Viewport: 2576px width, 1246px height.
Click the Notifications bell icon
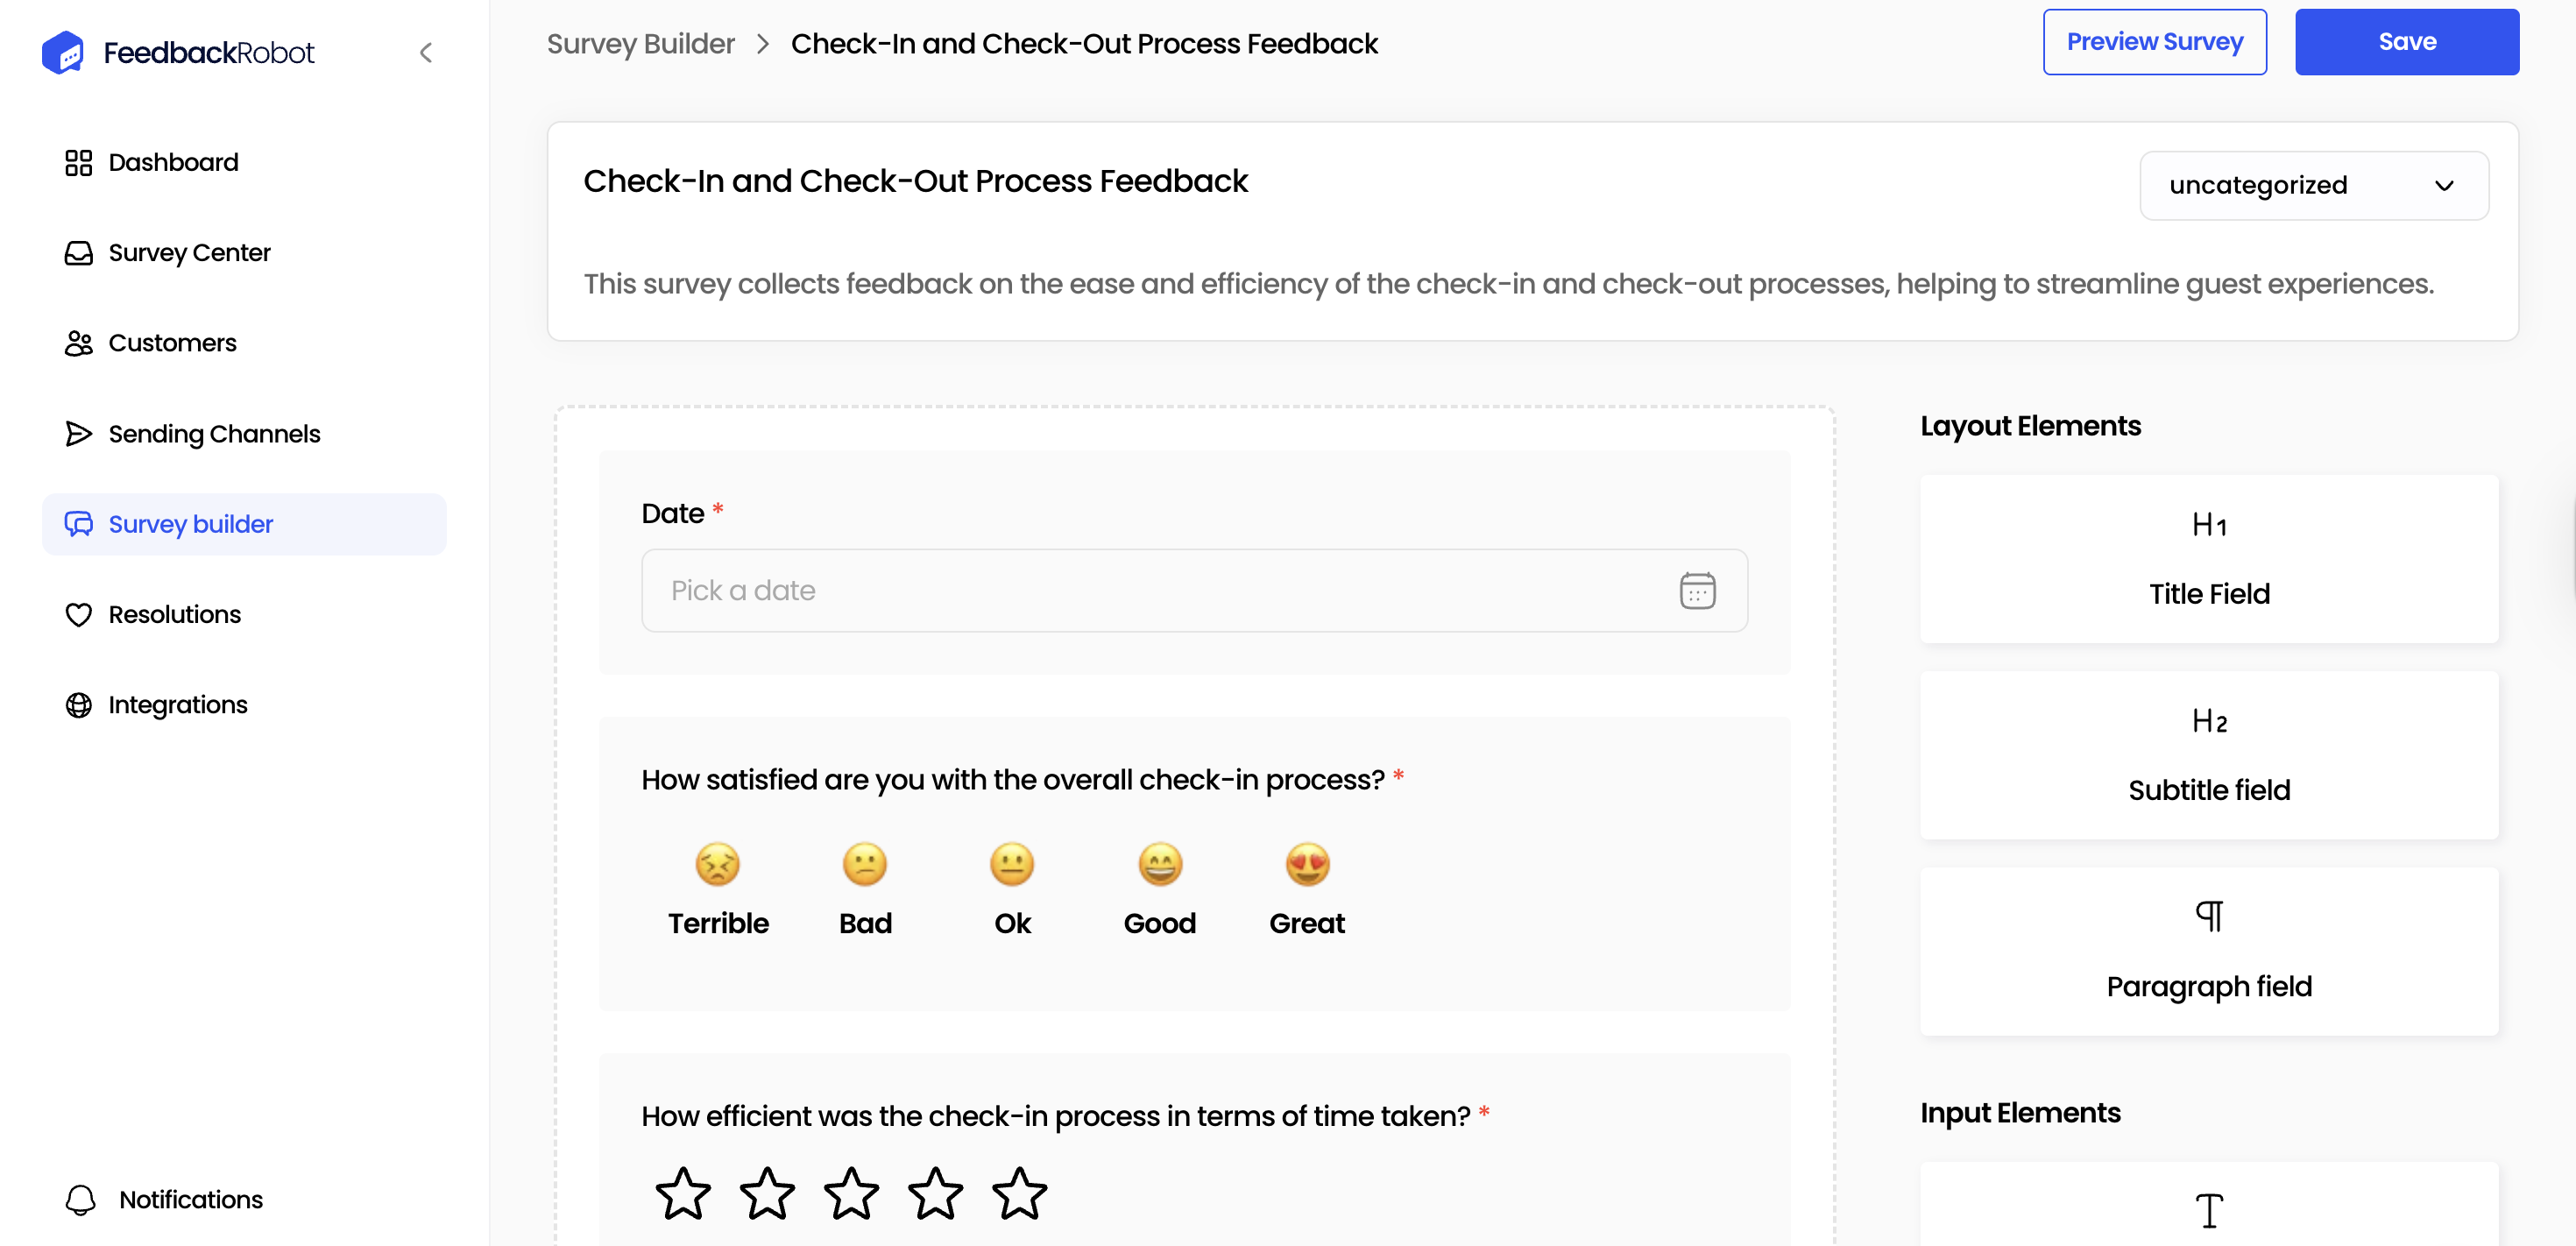coord(79,1199)
